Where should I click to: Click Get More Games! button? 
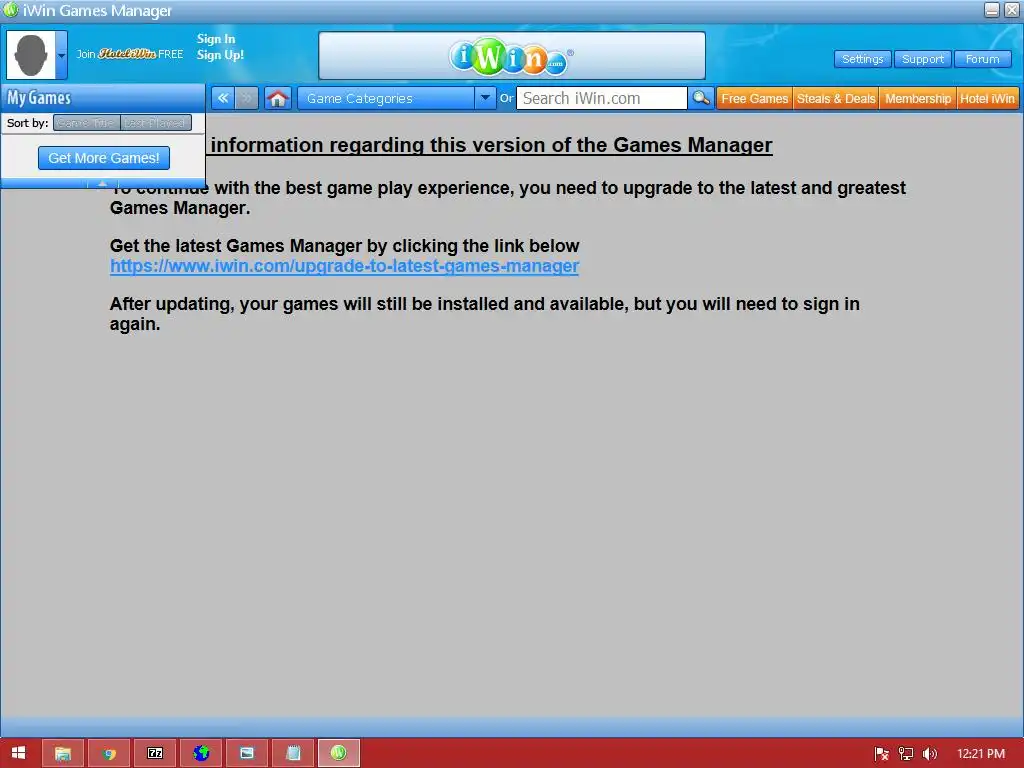click(104, 158)
